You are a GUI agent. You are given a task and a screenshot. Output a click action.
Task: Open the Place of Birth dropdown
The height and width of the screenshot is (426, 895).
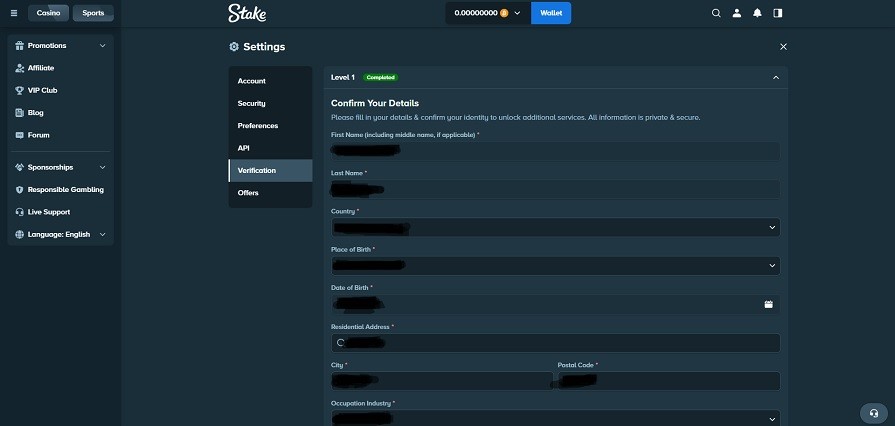(x=555, y=266)
